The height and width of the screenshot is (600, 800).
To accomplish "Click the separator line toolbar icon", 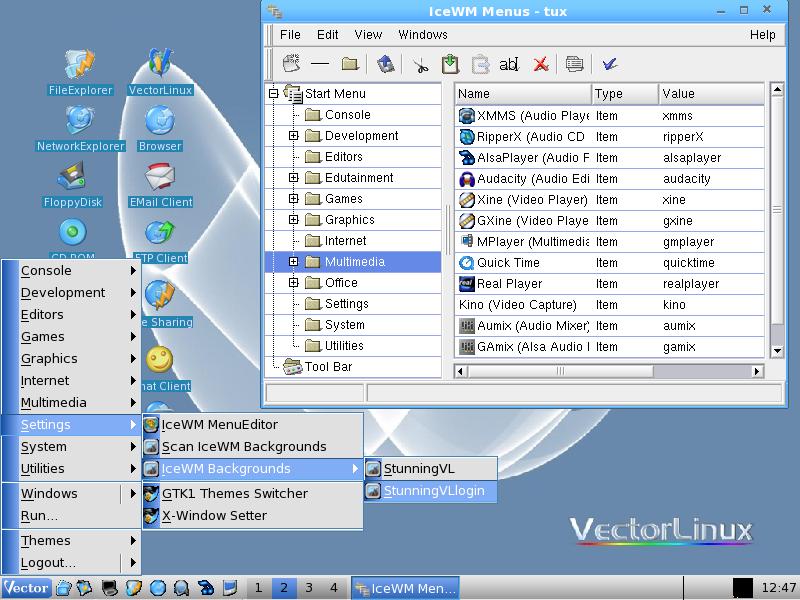I will click(x=319, y=64).
